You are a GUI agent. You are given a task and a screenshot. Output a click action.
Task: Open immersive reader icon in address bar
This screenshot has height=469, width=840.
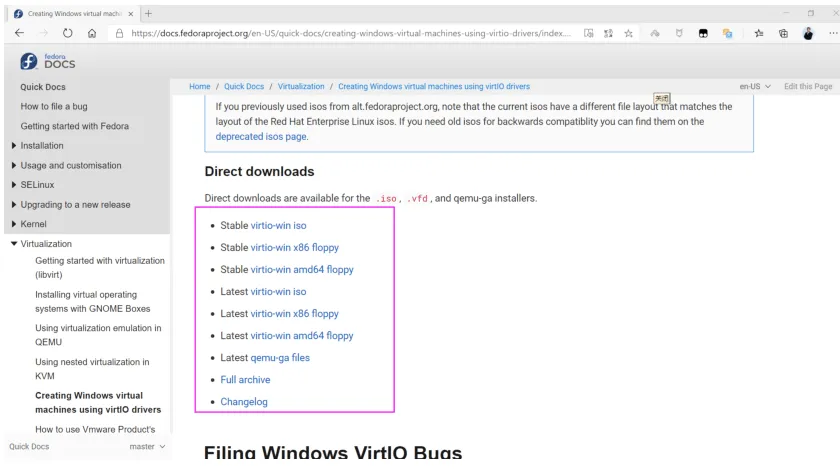click(589, 33)
